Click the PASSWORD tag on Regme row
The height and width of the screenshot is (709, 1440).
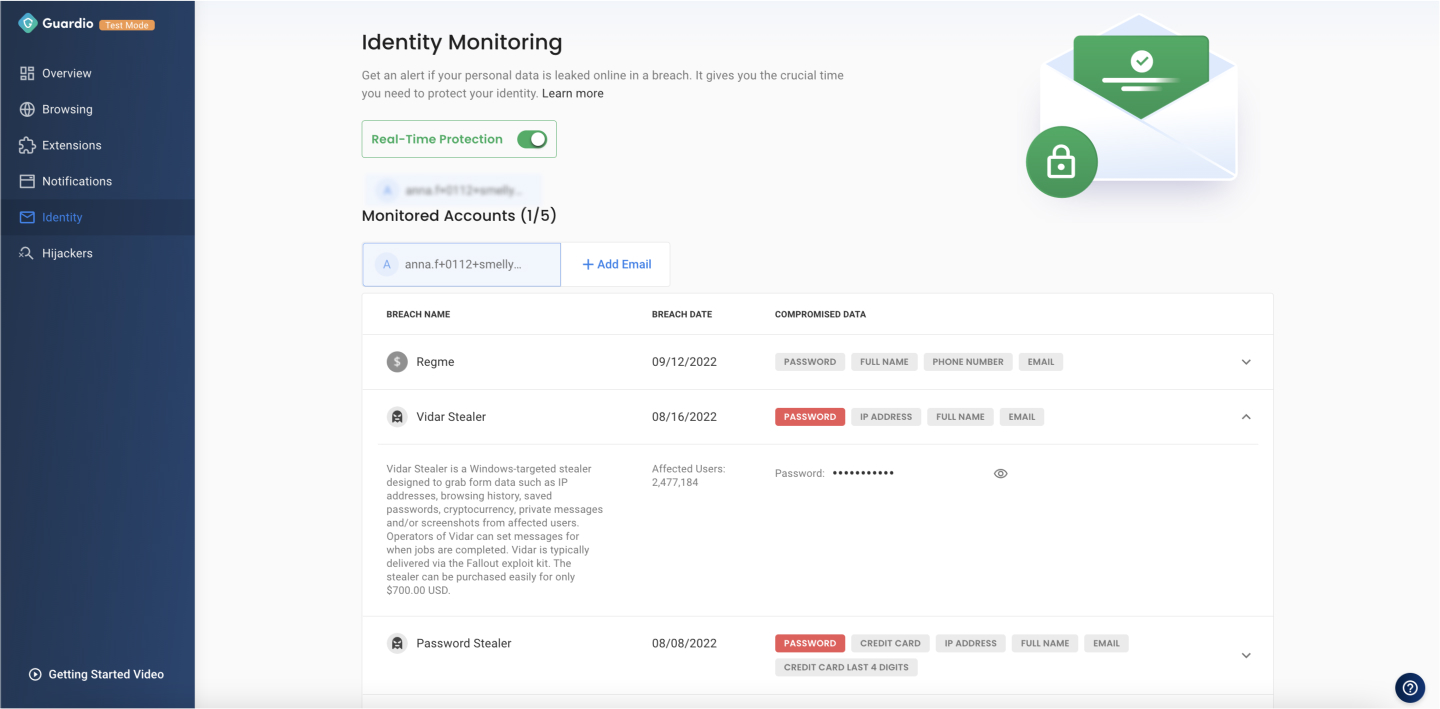click(810, 362)
